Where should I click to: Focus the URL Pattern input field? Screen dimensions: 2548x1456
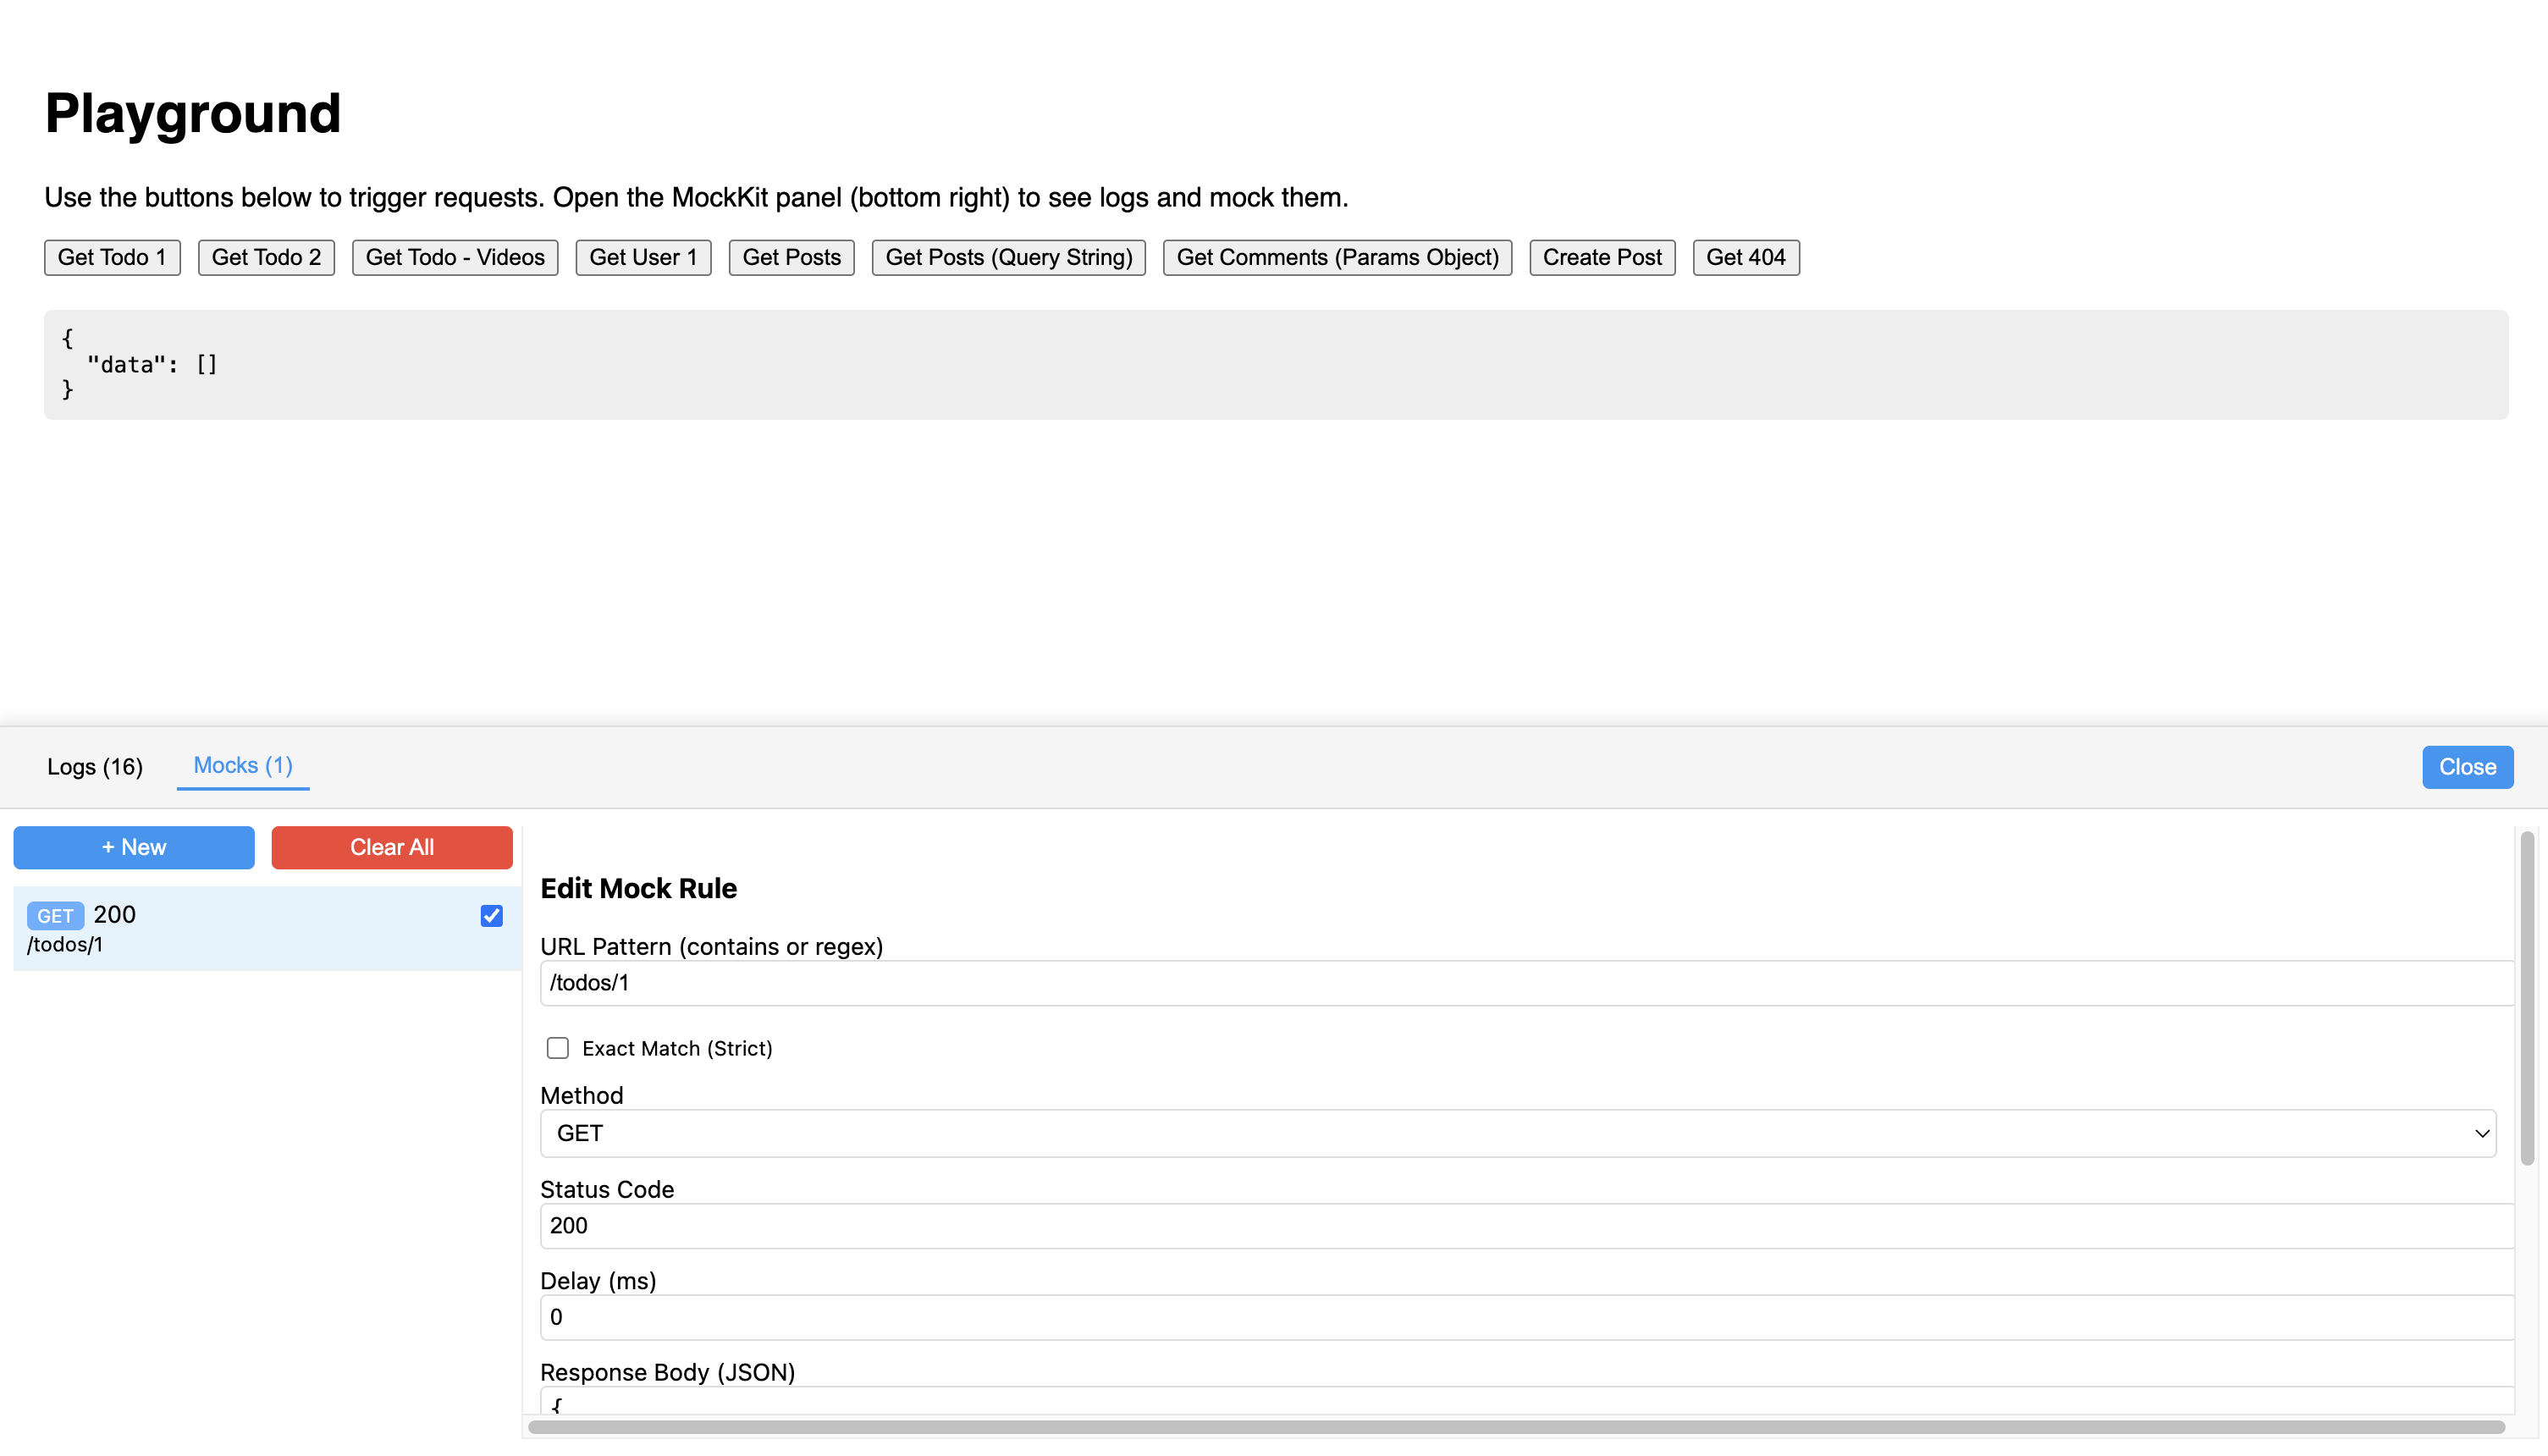(x=1527, y=983)
